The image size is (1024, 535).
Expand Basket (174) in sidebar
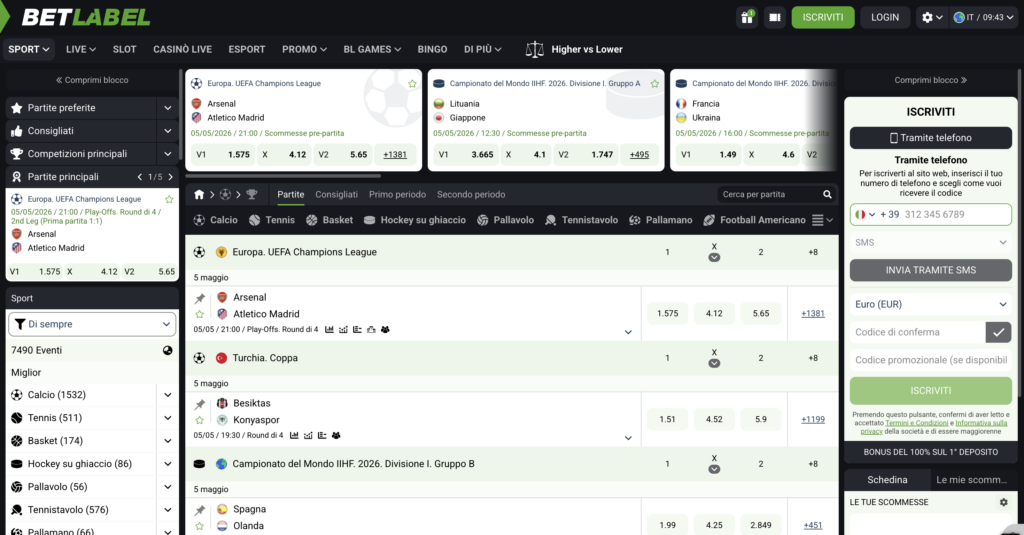click(x=168, y=441)
